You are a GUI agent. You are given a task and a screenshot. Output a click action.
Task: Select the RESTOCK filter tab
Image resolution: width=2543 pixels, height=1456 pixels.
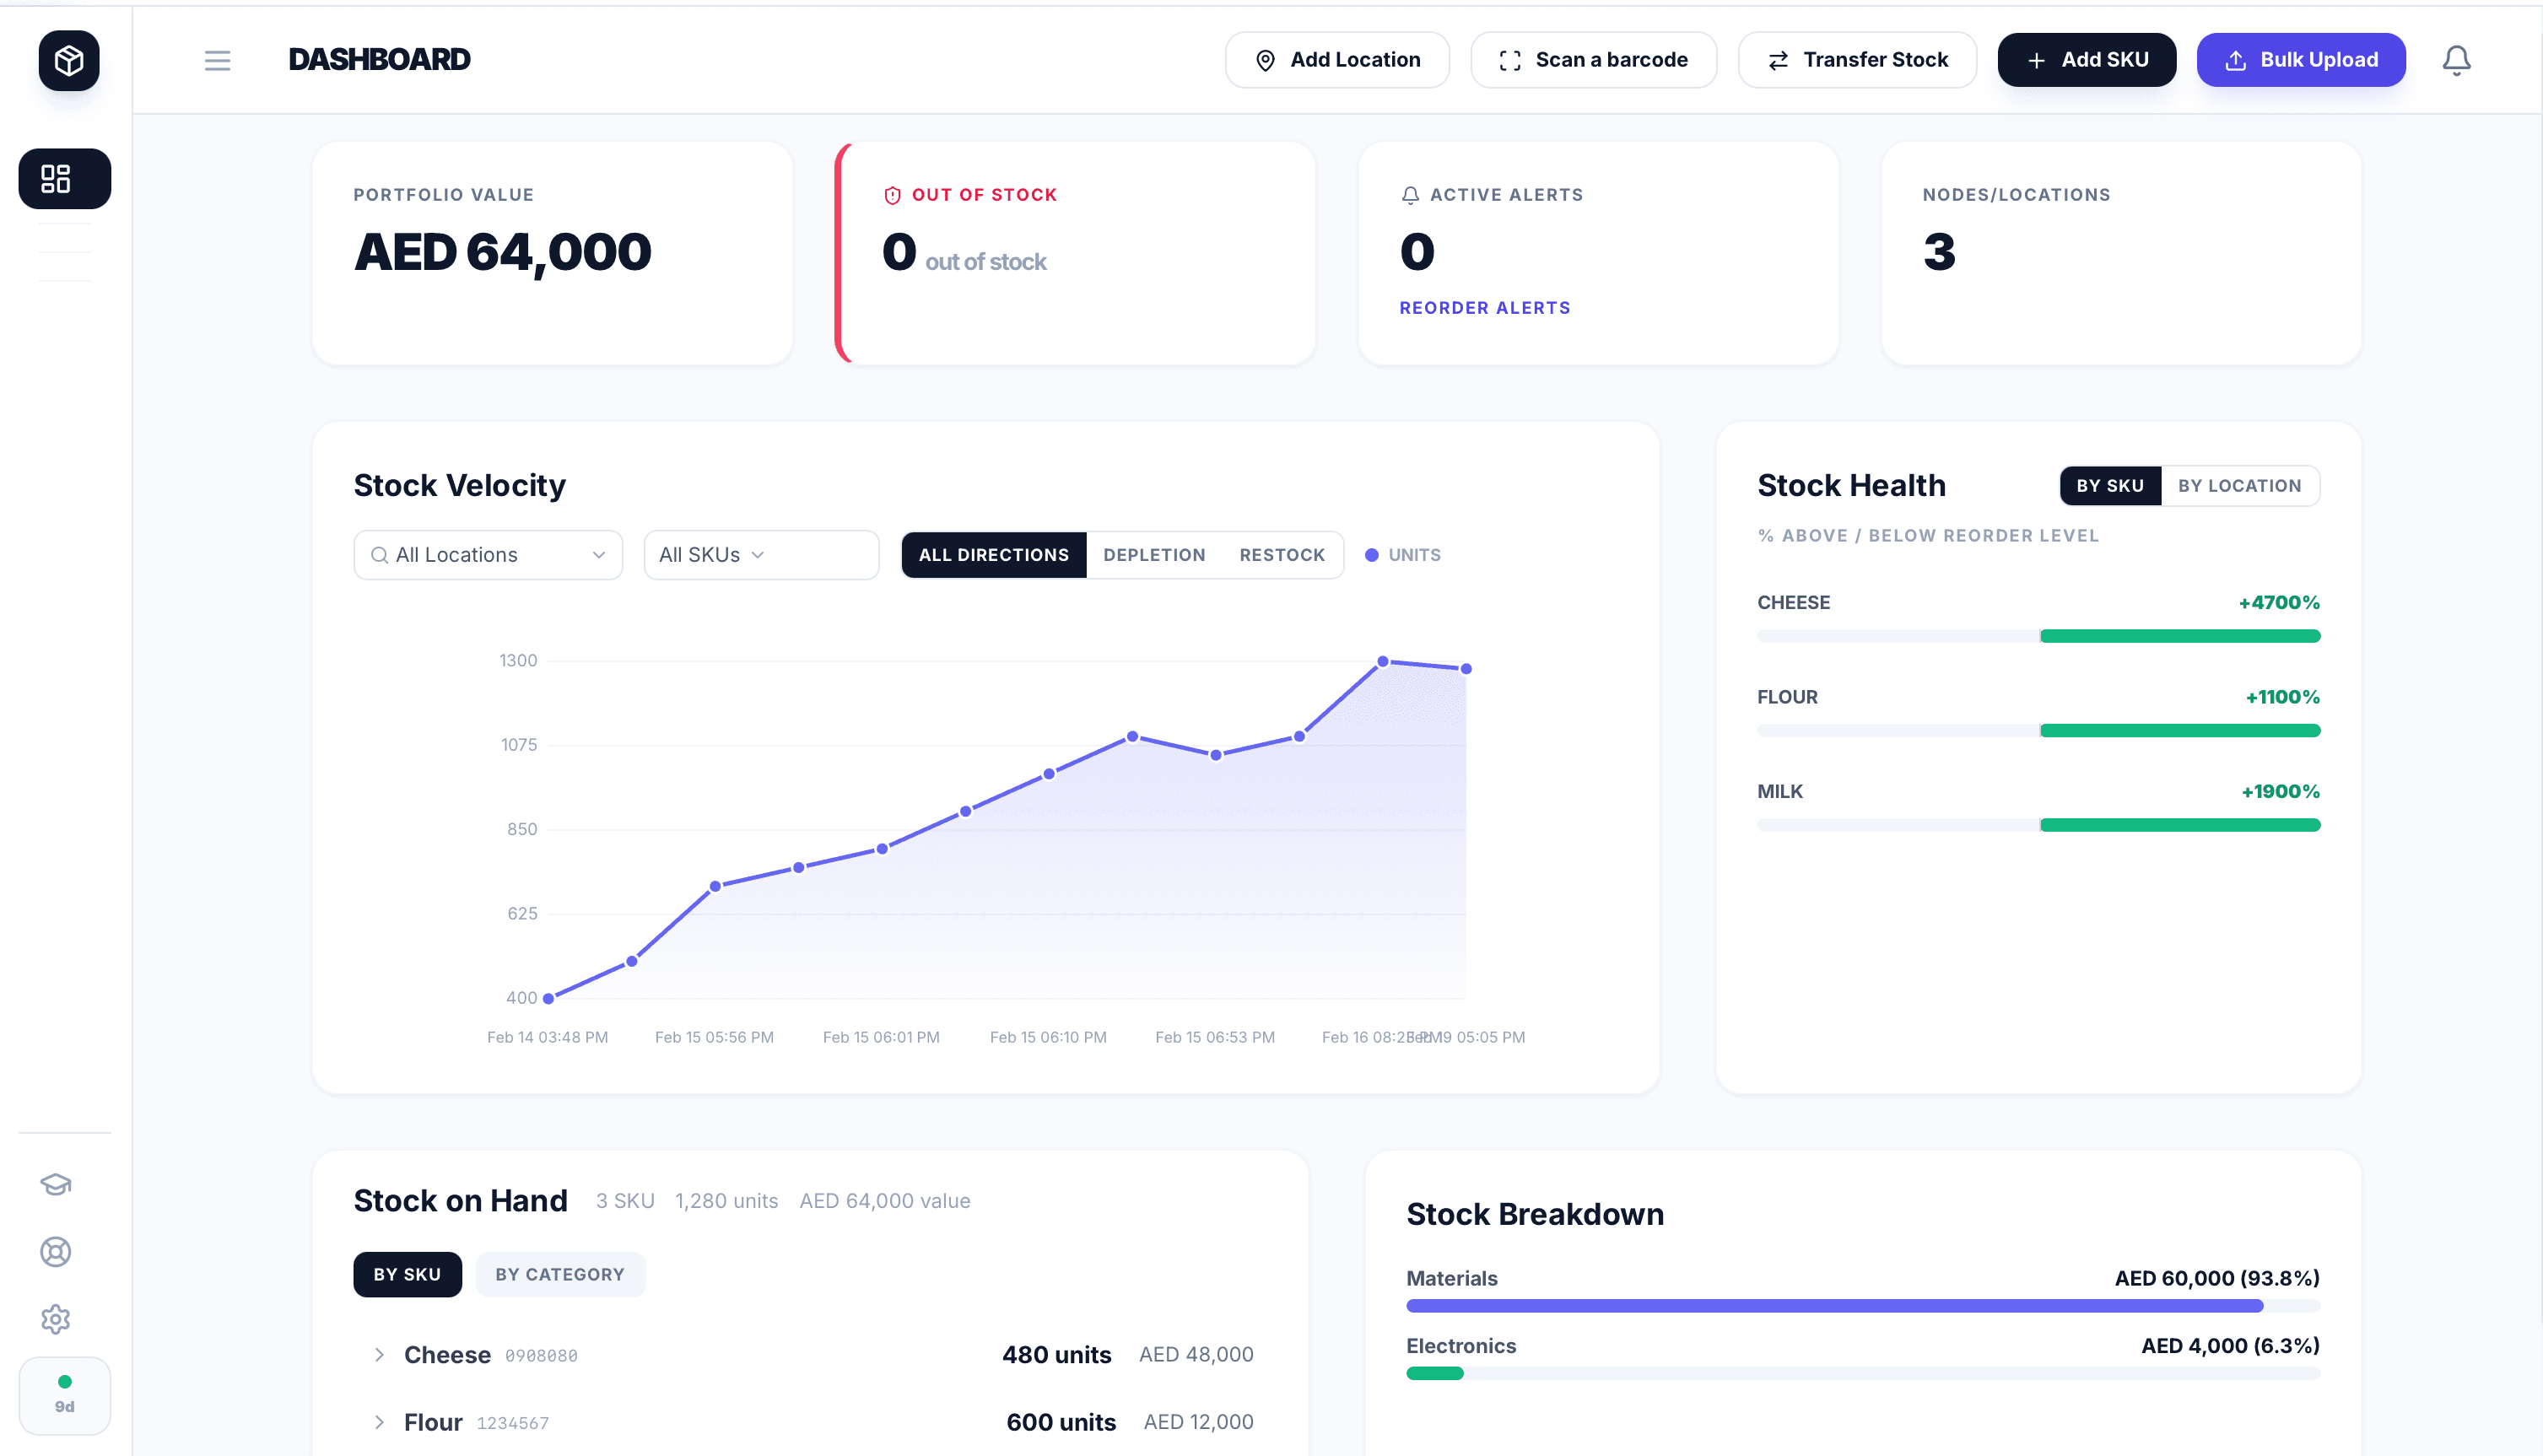point(1282,554)
